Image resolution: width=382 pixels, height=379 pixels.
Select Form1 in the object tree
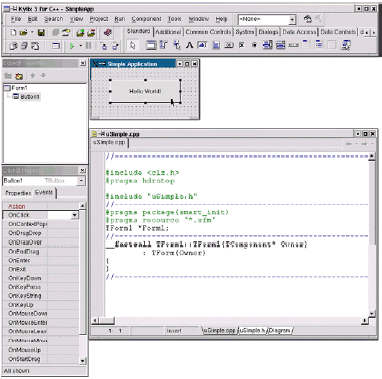(x=19, y=88)
